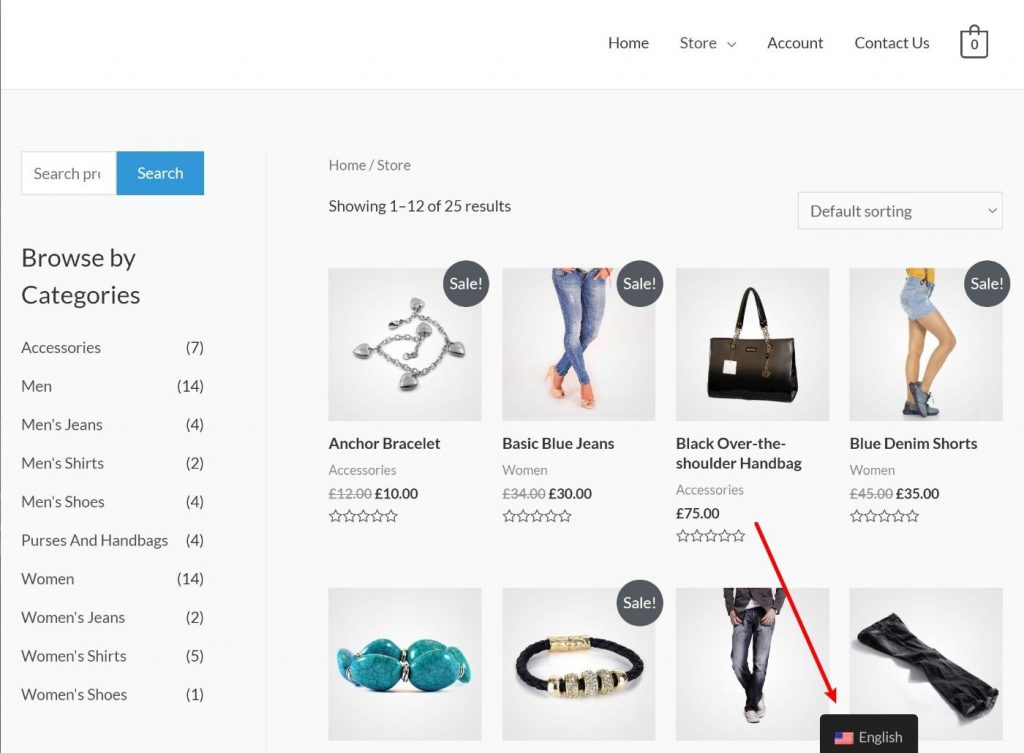The image size is (1024, 753).
Task: Click the Home breadcrumb link
Action: 347,165
